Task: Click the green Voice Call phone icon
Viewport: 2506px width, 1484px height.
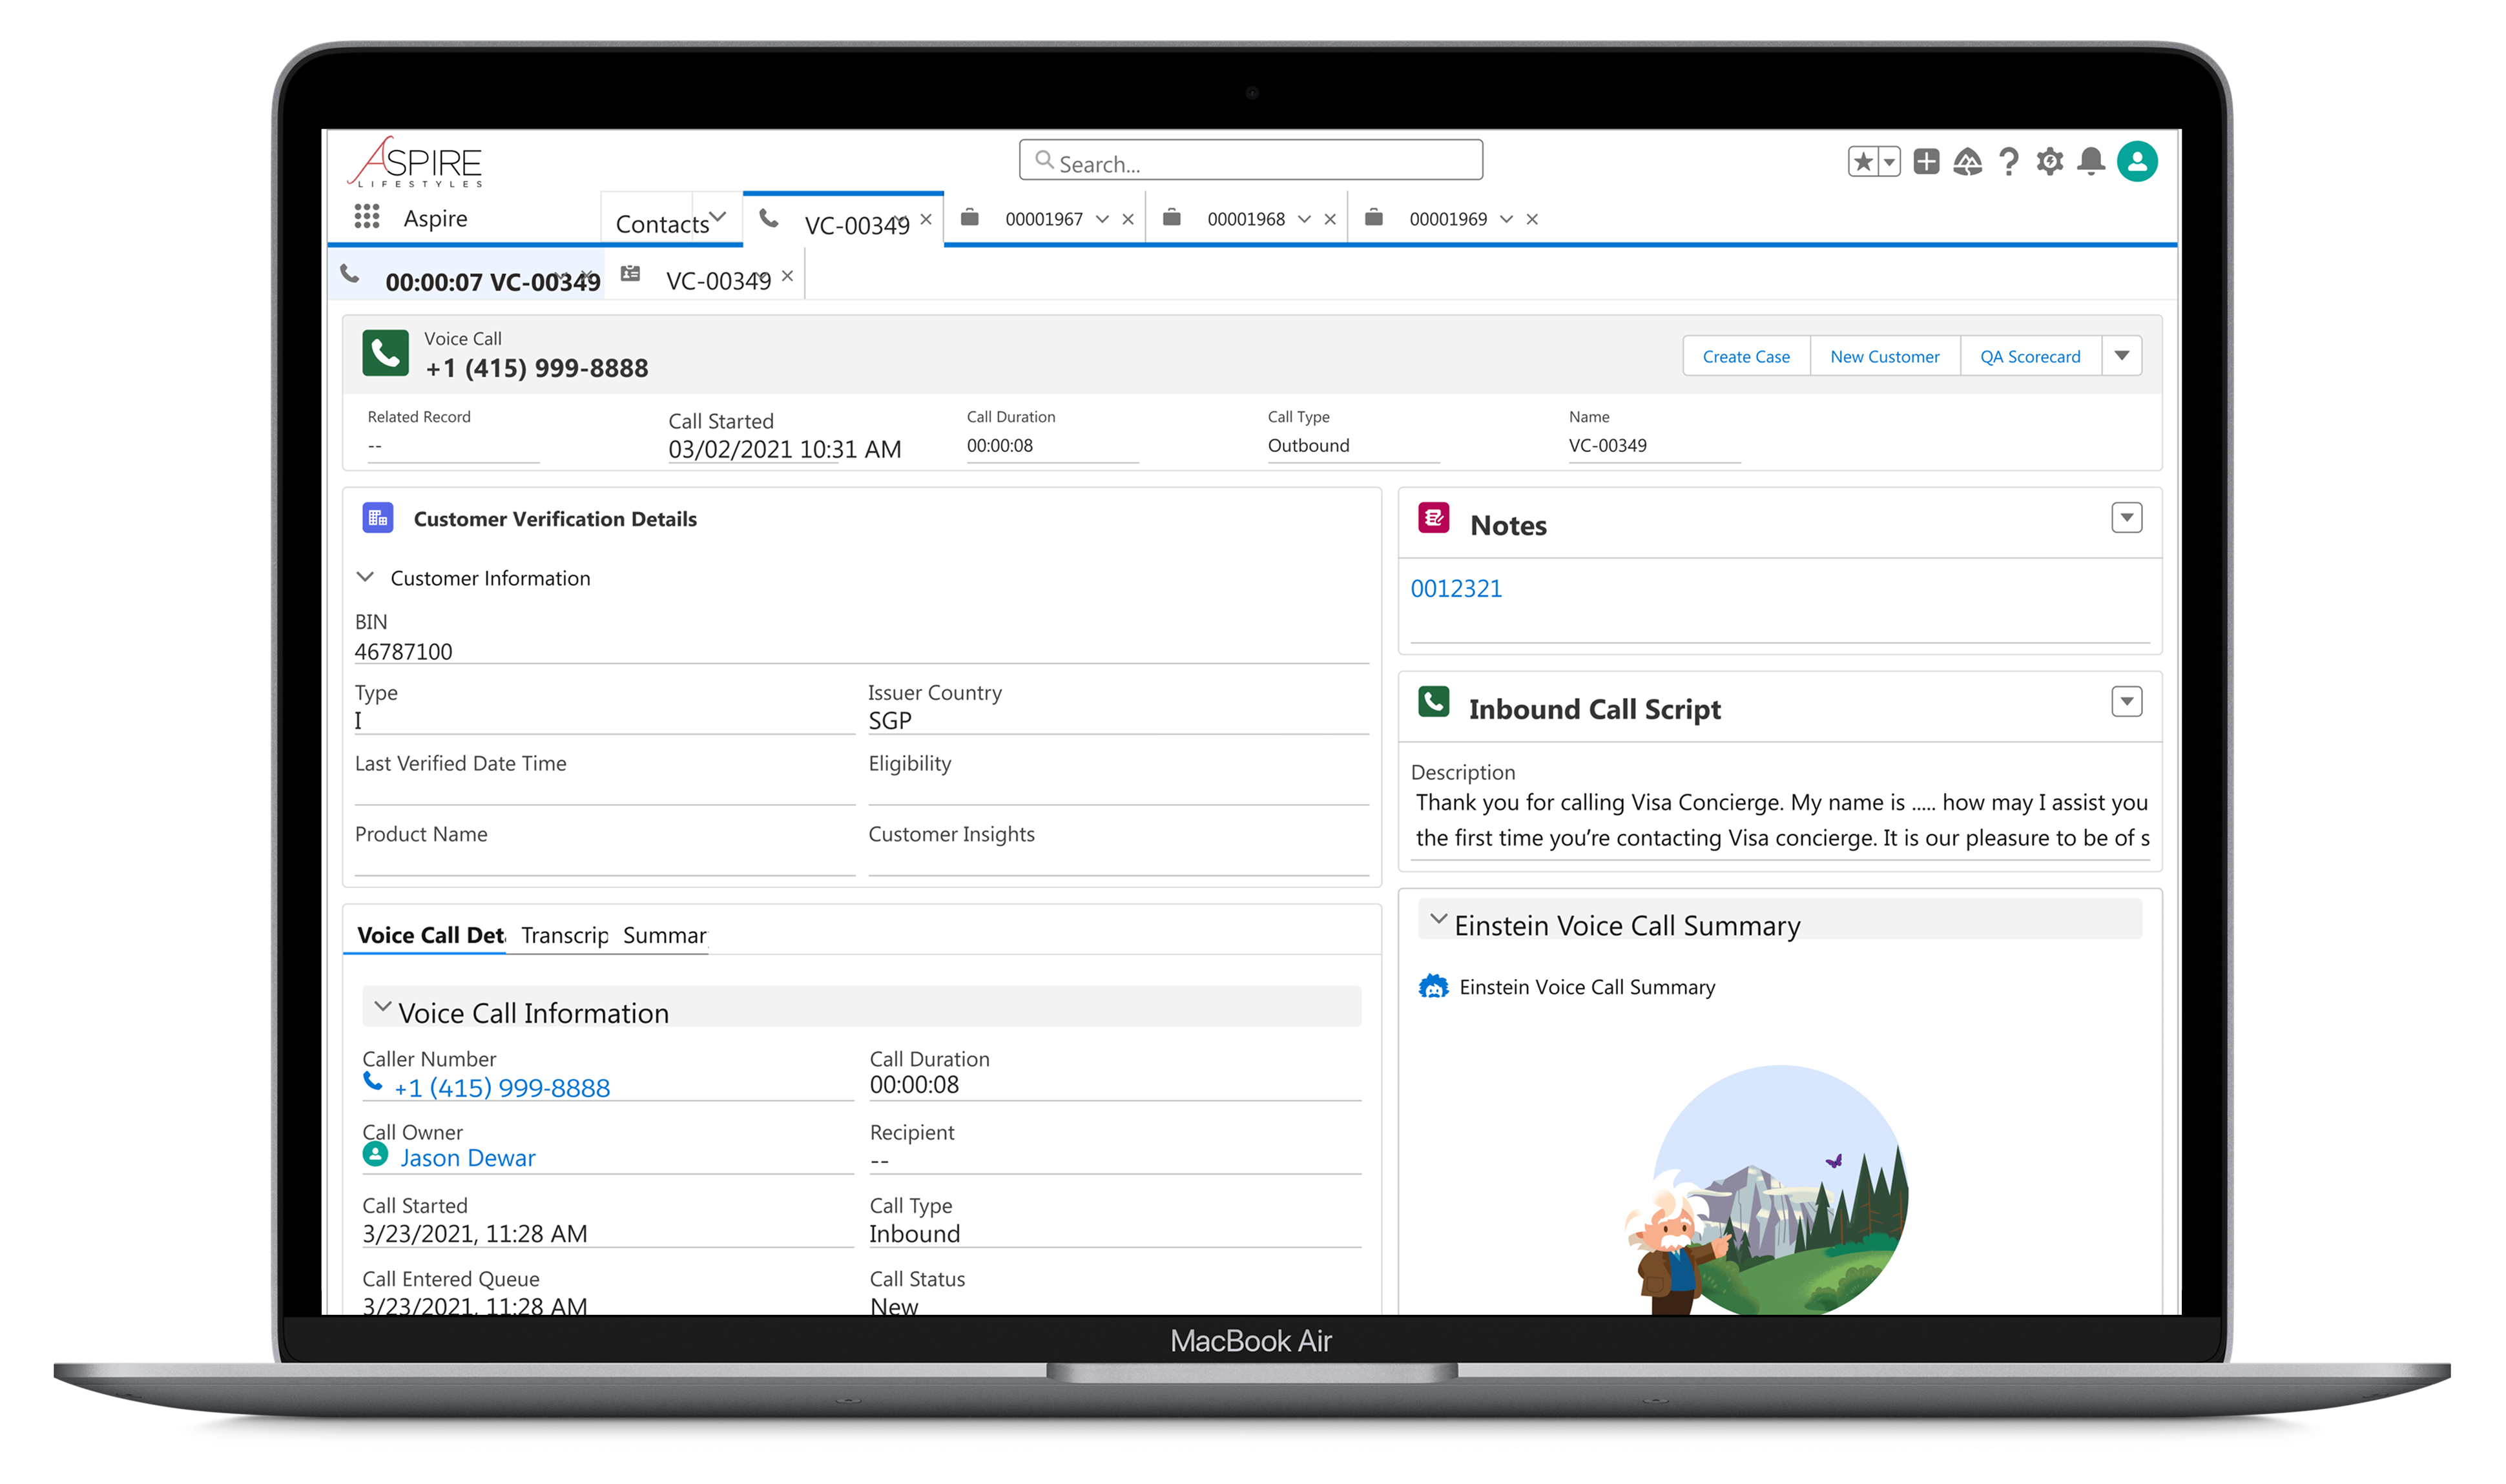Action: click(x=385, y=353)
